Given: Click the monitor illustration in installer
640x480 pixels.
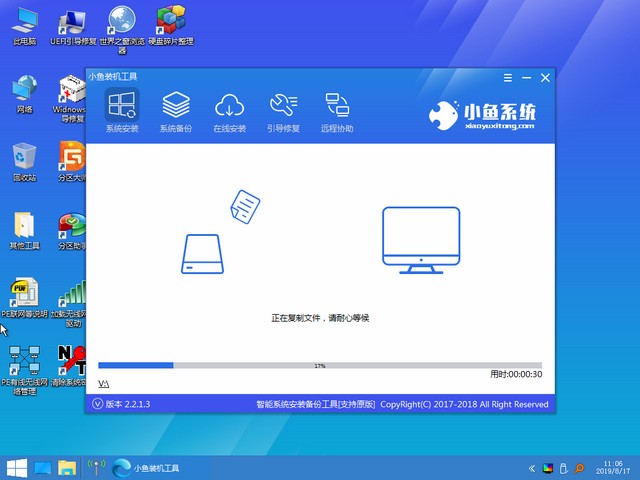Looking at the screenshot, I should pos(420,240).
